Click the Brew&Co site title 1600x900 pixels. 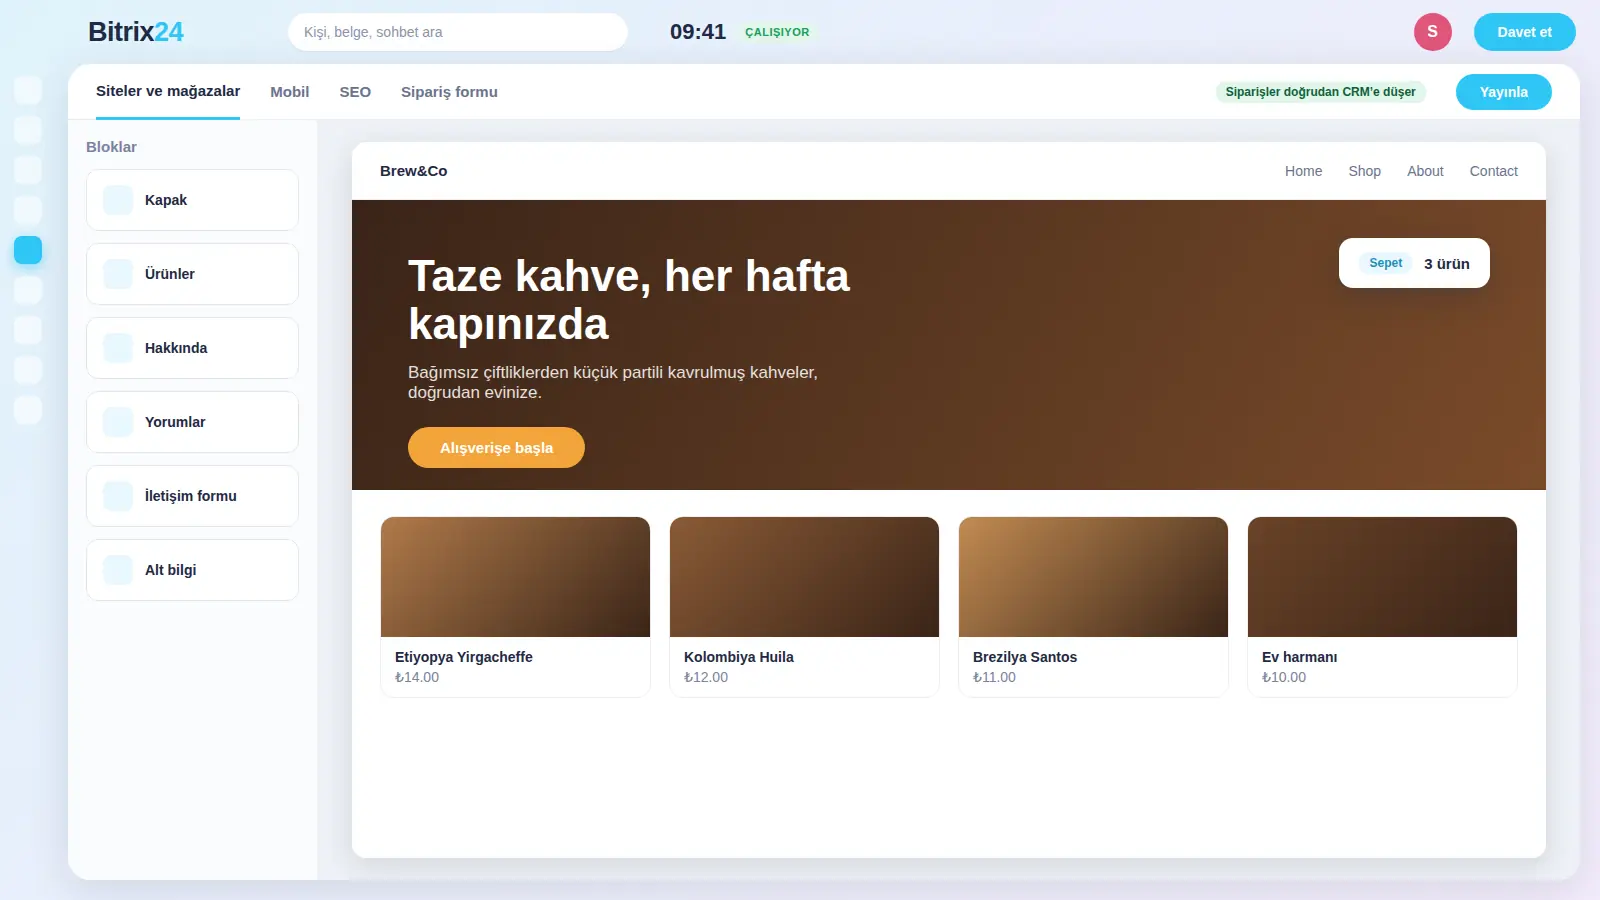(x=413, y=171)
